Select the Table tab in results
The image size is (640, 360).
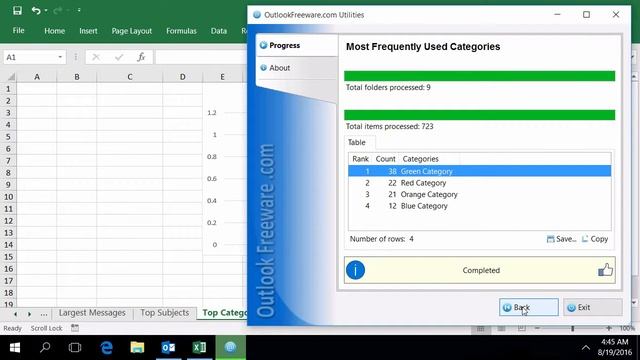click(357, 142)
